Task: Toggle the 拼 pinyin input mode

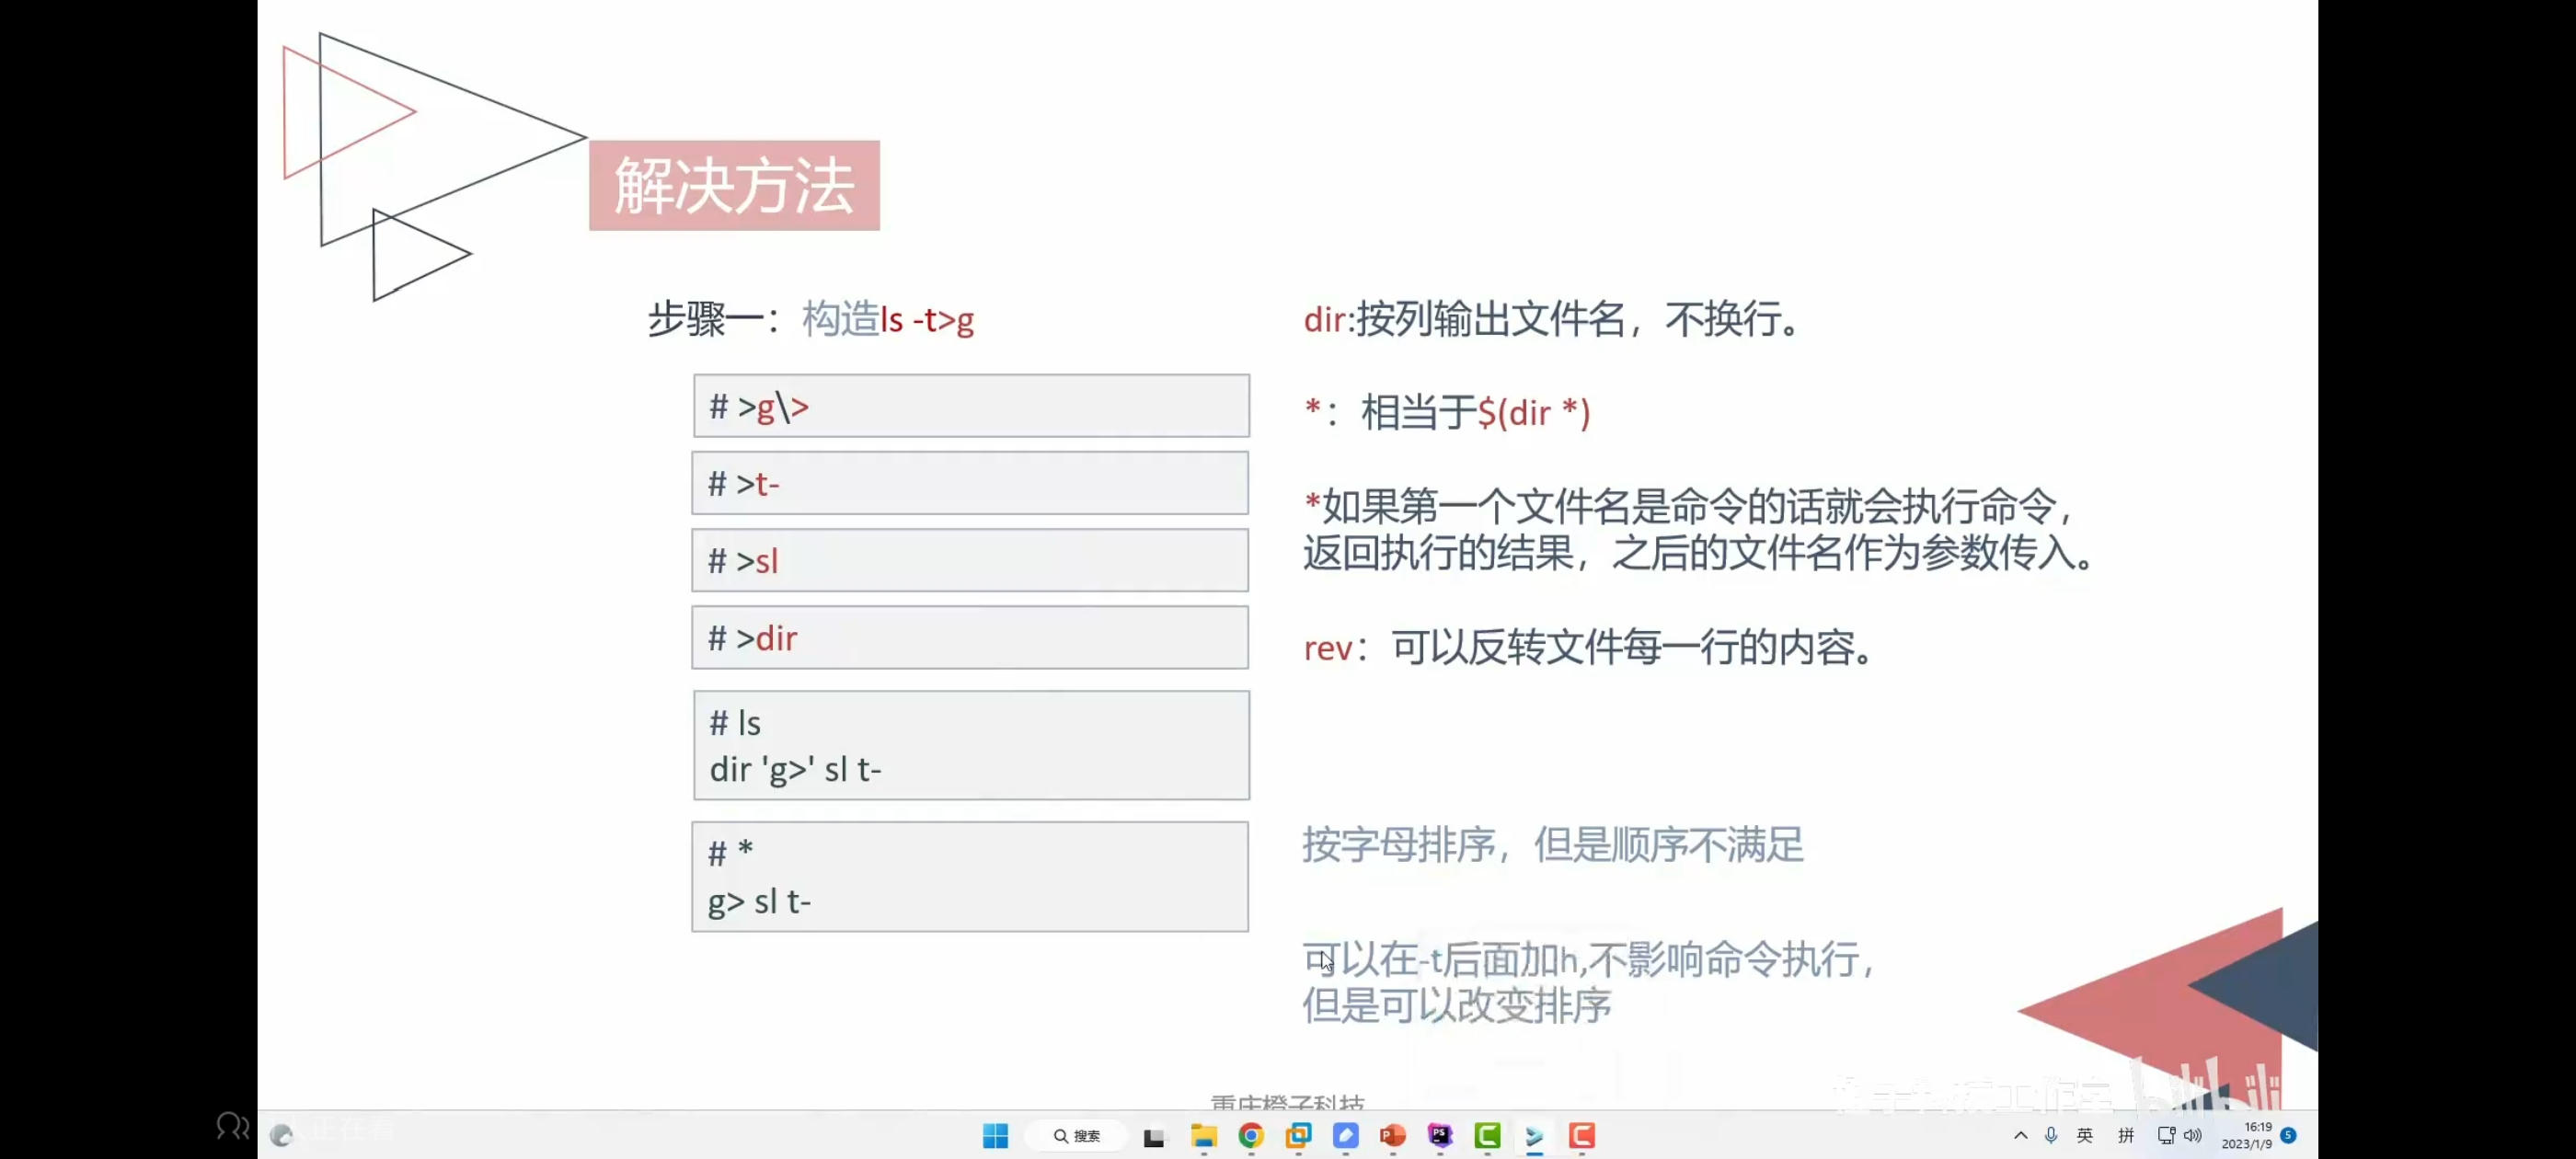Action: click(x=2125, y=1135)
